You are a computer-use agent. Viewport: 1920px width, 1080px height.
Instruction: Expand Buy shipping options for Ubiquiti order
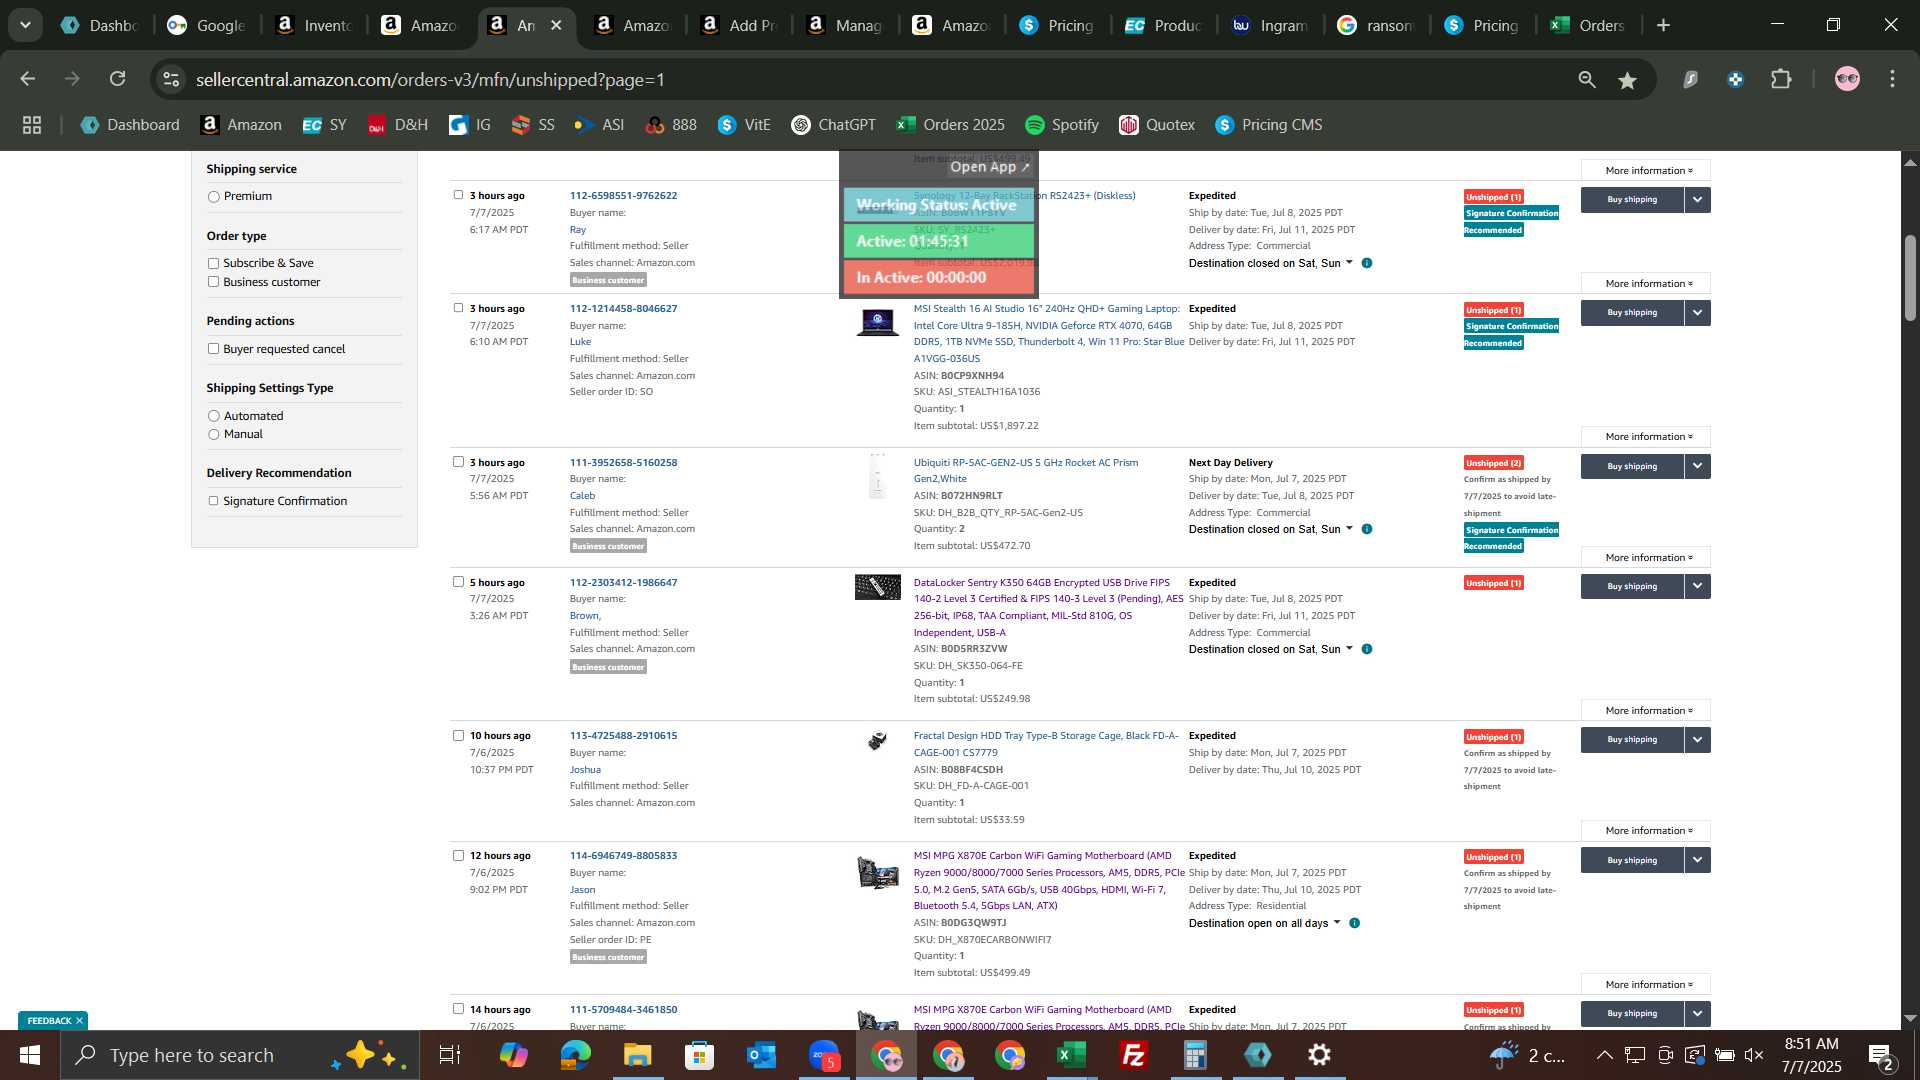point(1698,466)
